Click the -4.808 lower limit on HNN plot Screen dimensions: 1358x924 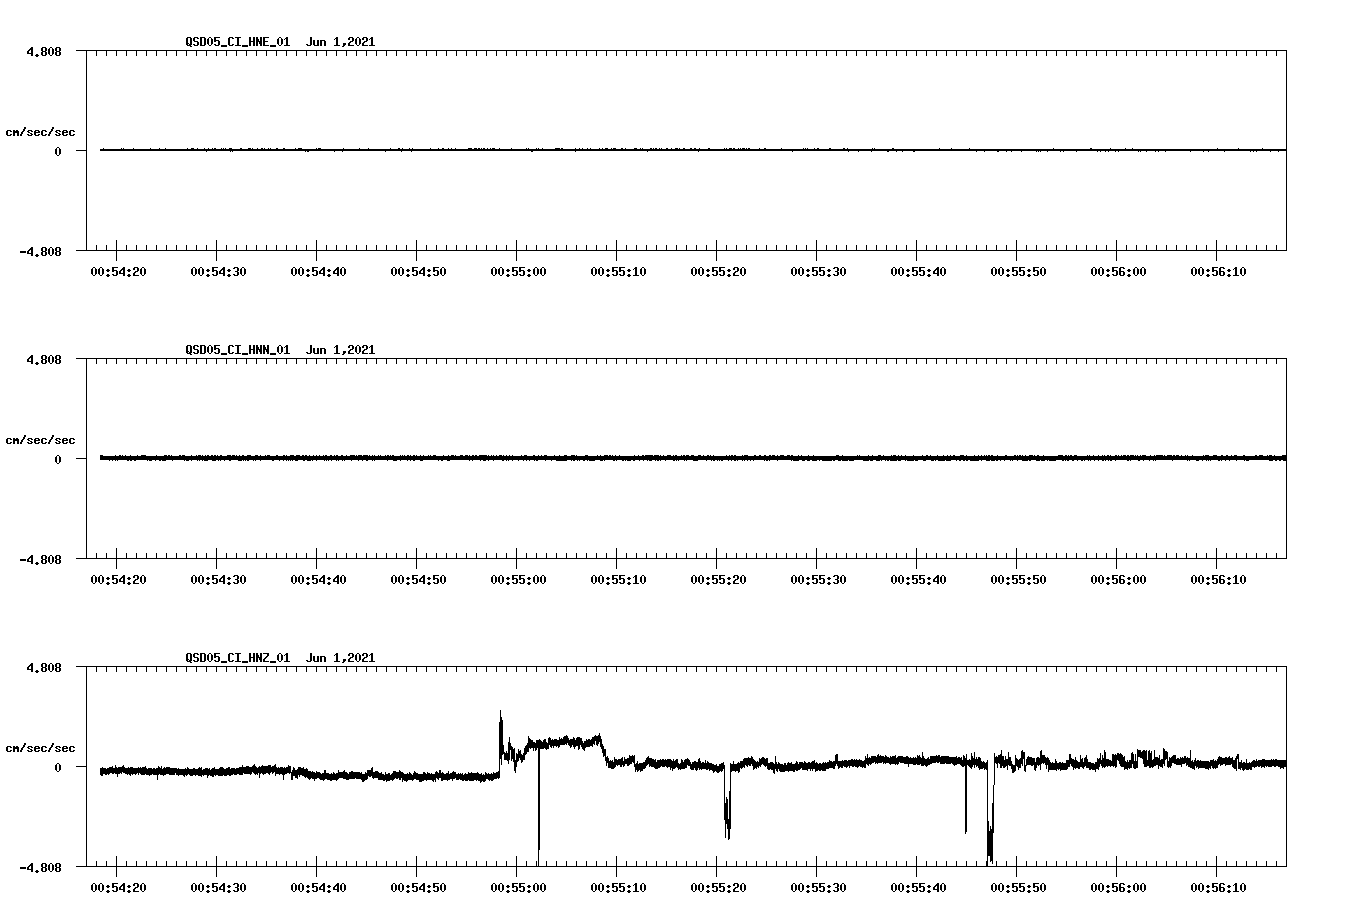coord(41,559)
